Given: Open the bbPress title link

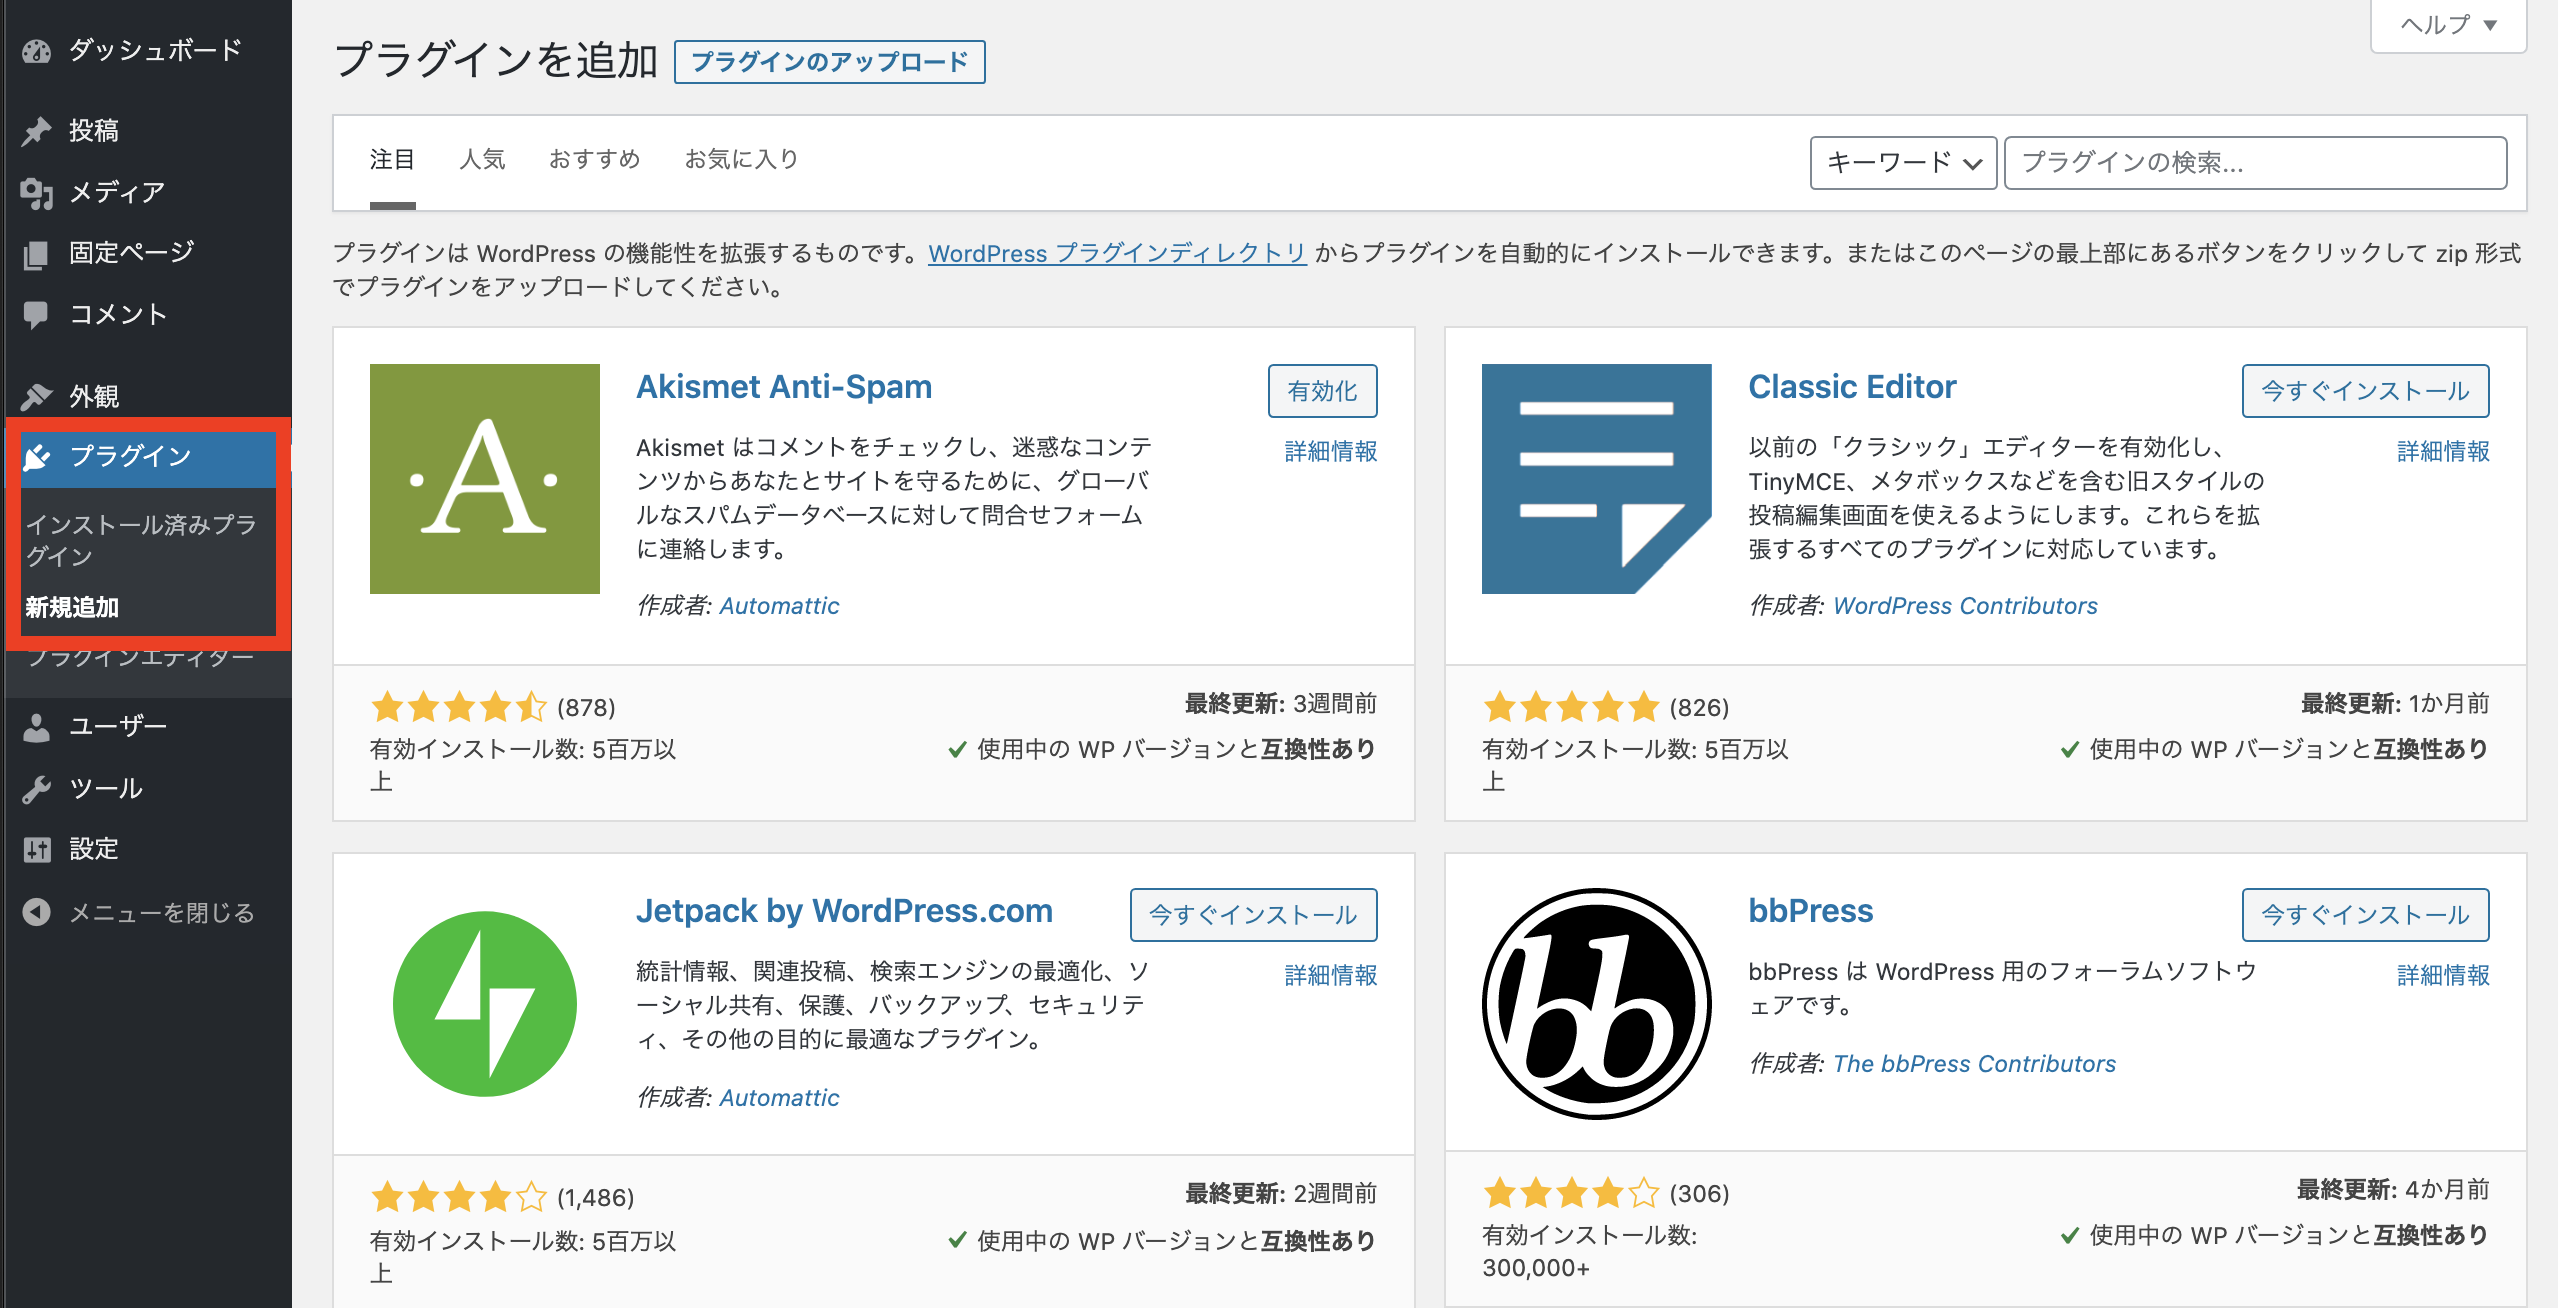Looking at the screenshot, I should 1810,911.
